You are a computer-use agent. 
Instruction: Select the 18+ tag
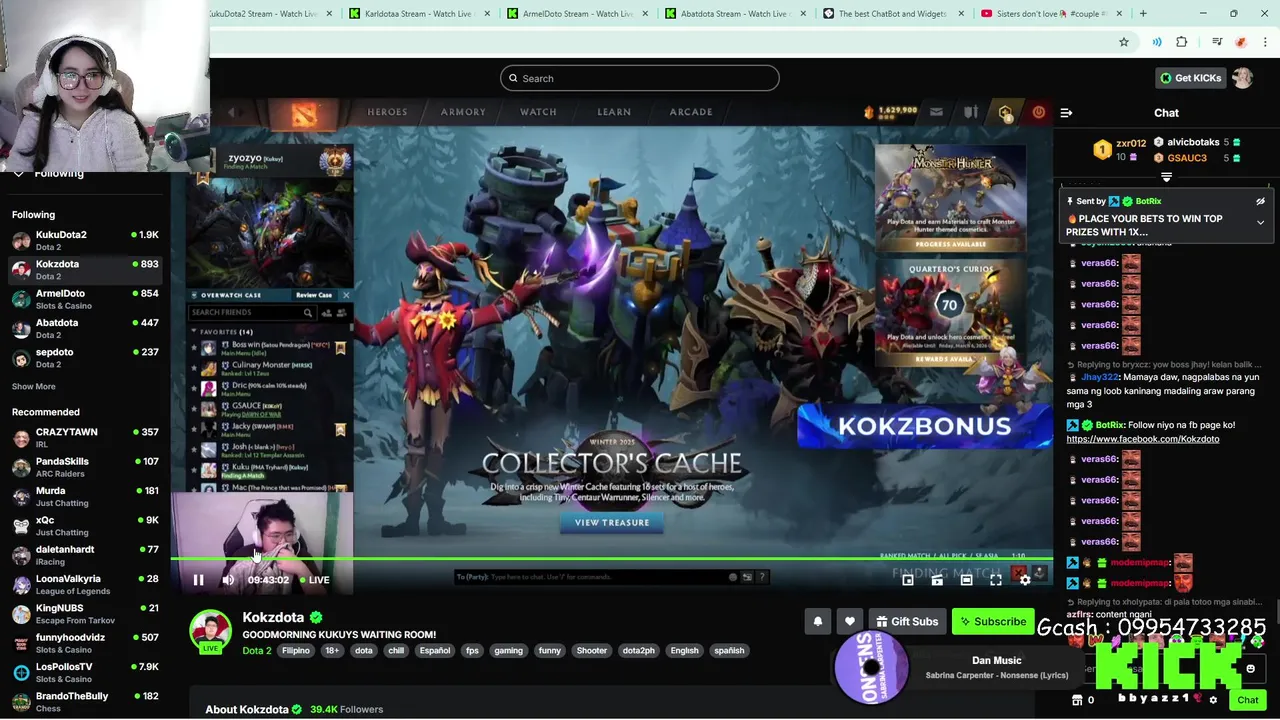(332, 651)
